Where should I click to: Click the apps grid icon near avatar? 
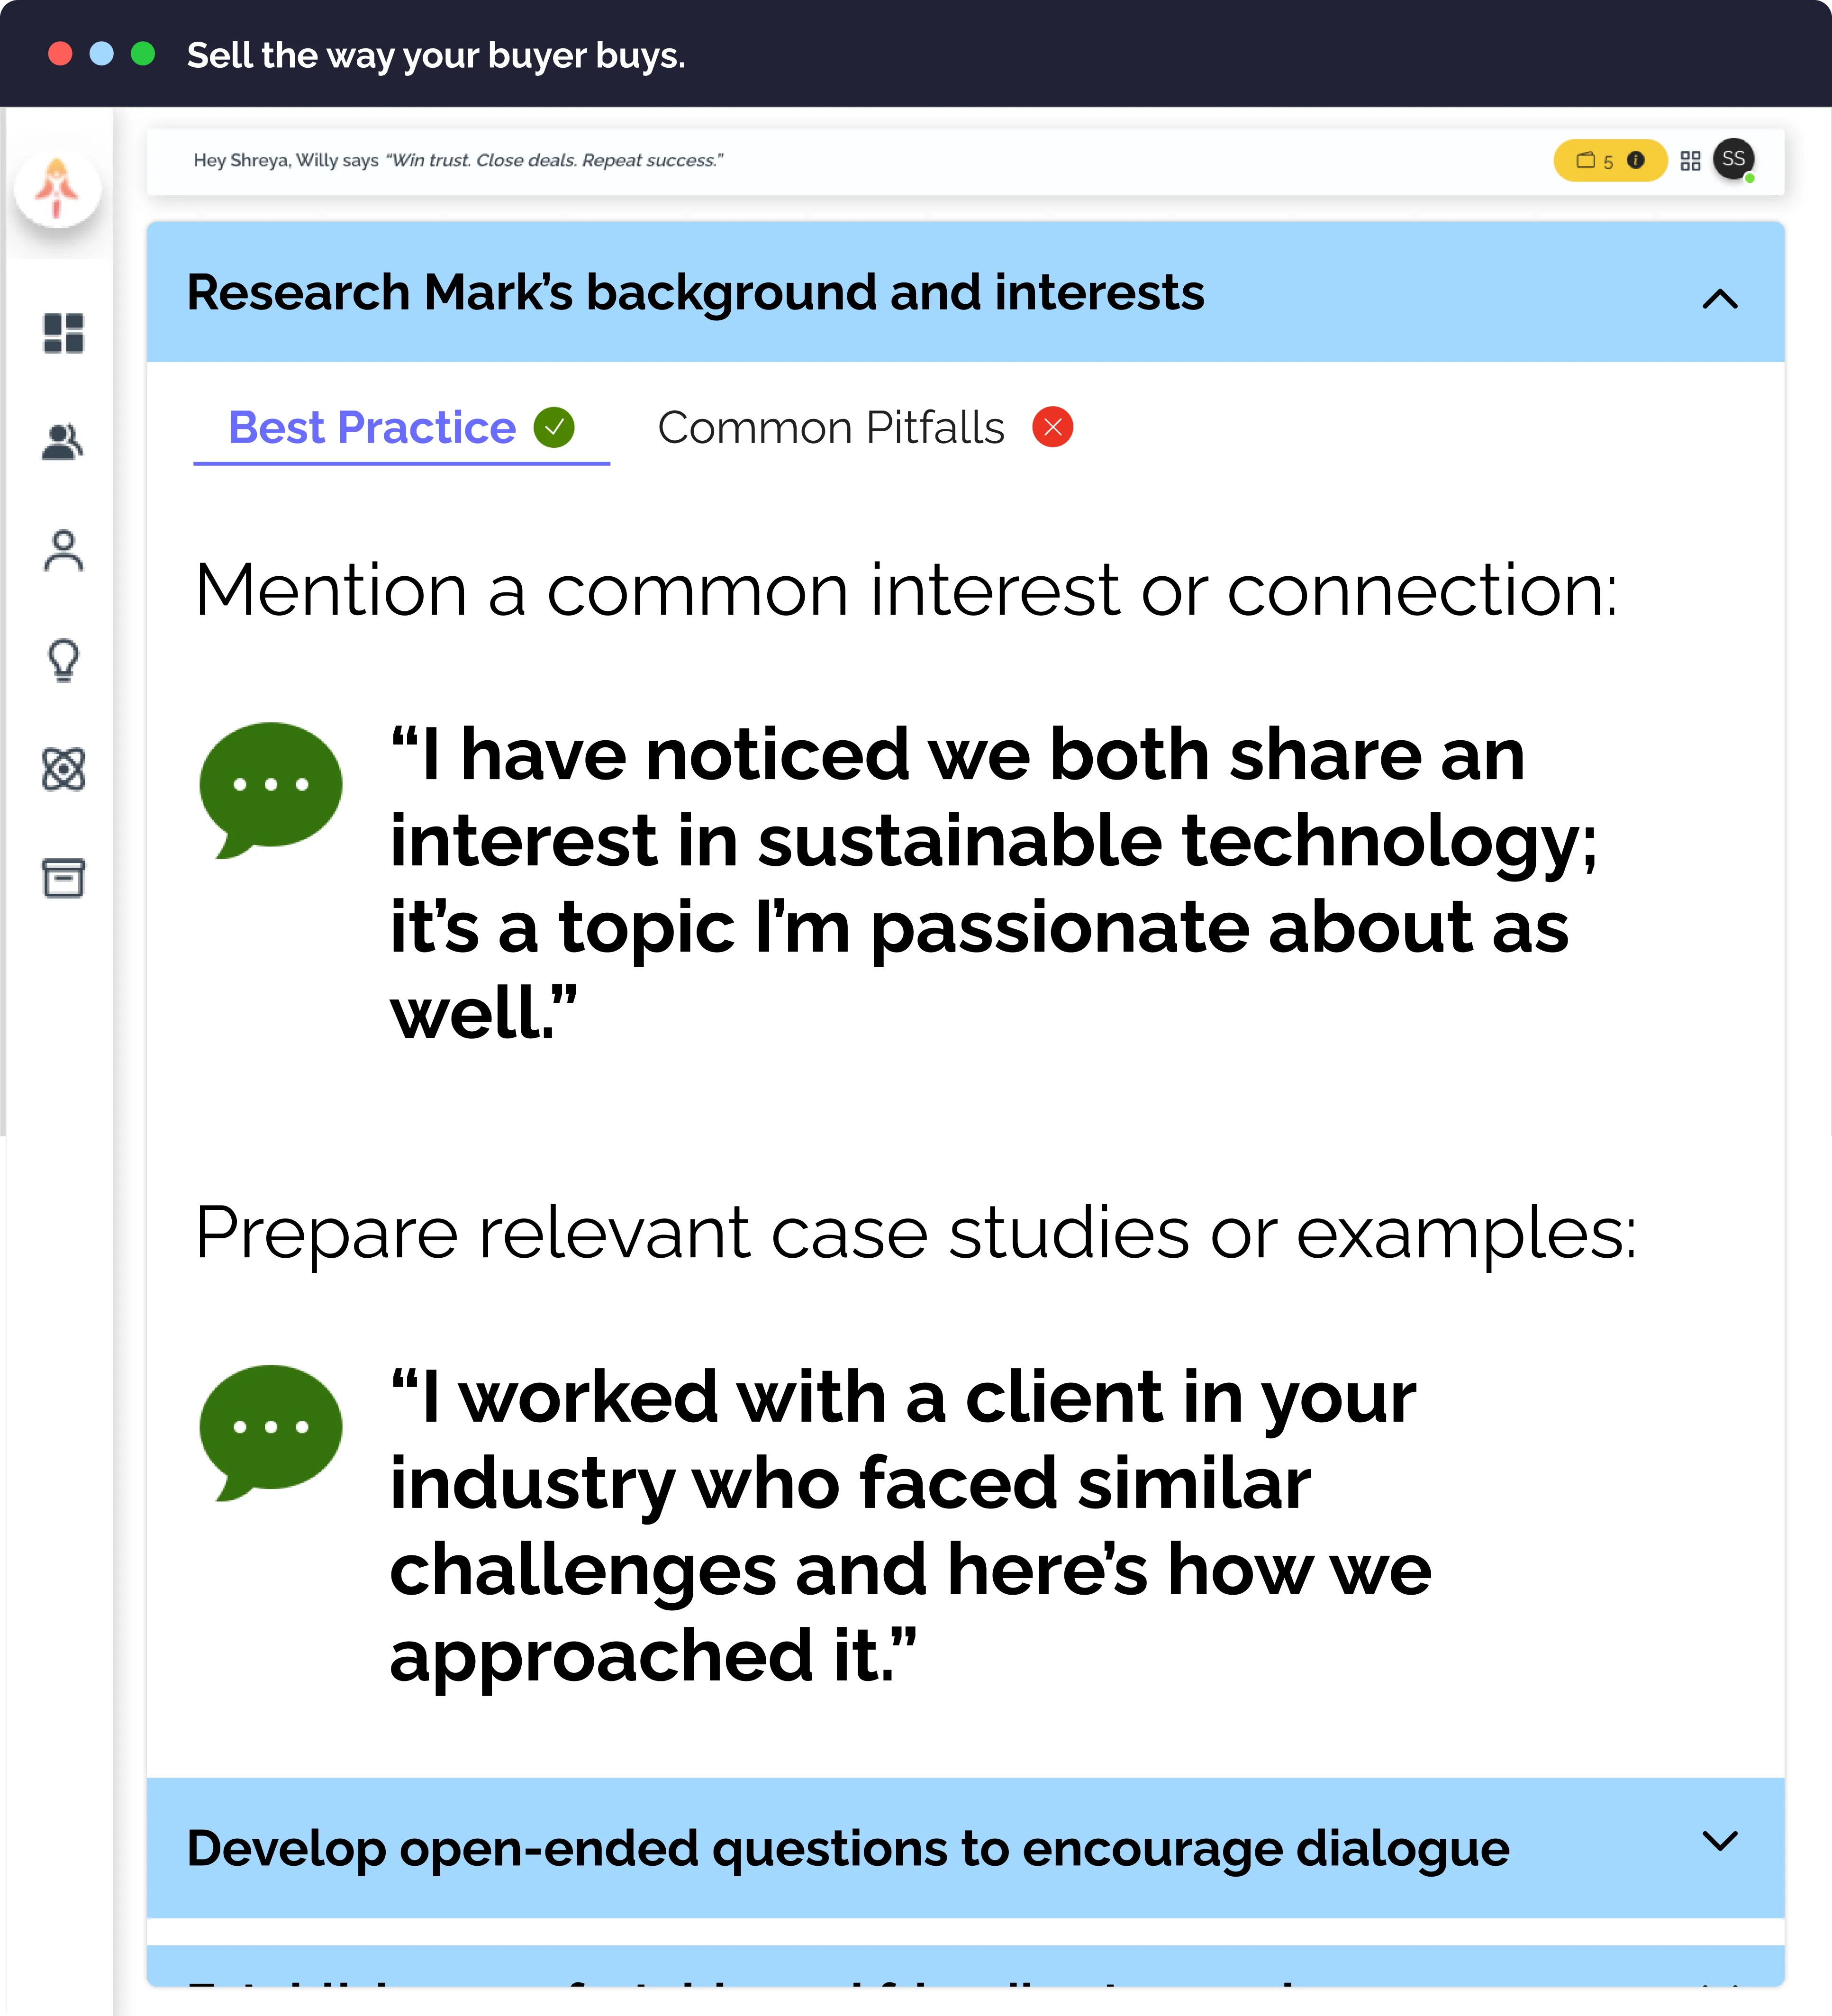[1690, 161]
